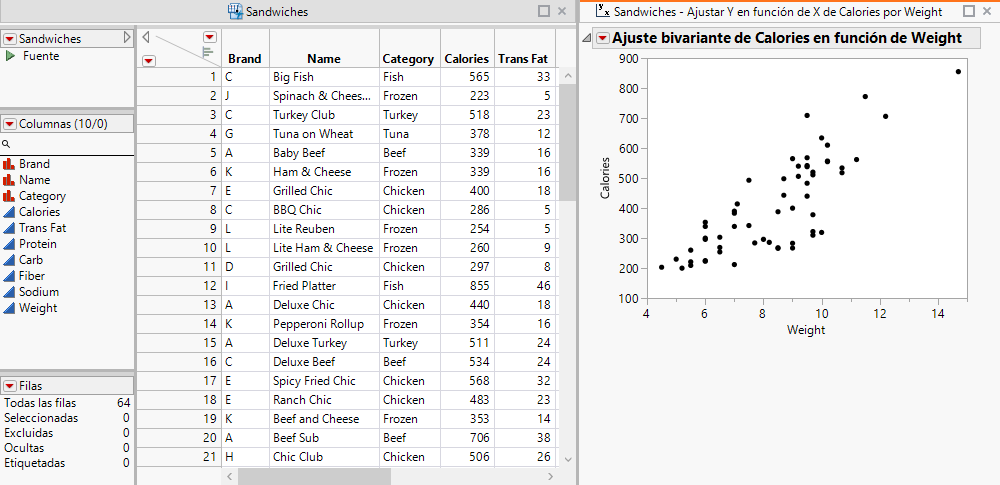Click the Sandwiches data table window icon
The height and width of the screenshot is (485, 1000).
tap(235, 11)
